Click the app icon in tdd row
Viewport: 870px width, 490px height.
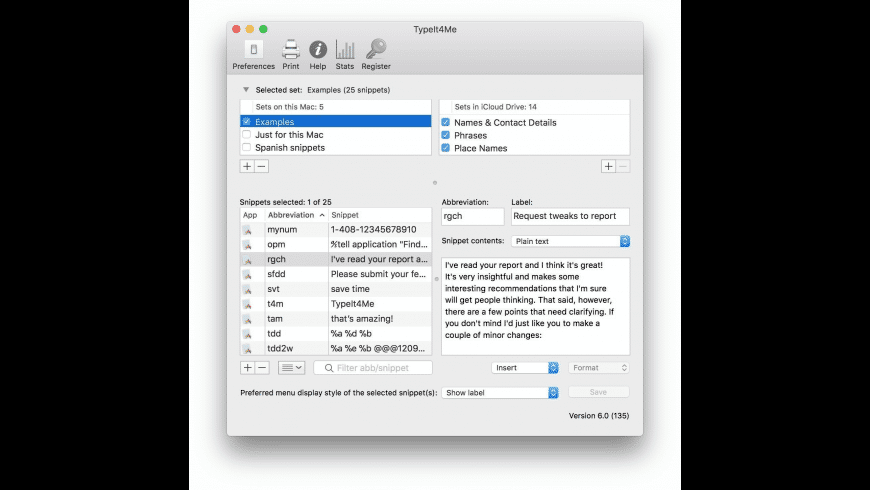click(x=247, y=334)
